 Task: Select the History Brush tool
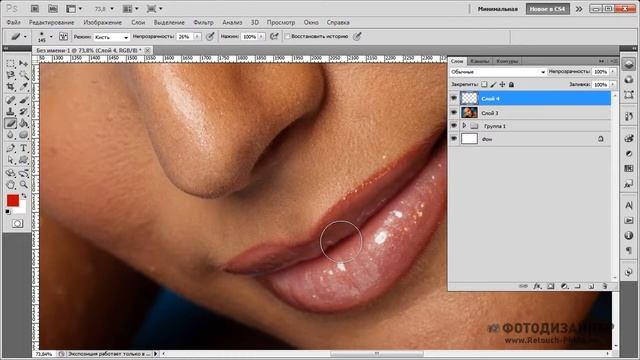point(23,111)
